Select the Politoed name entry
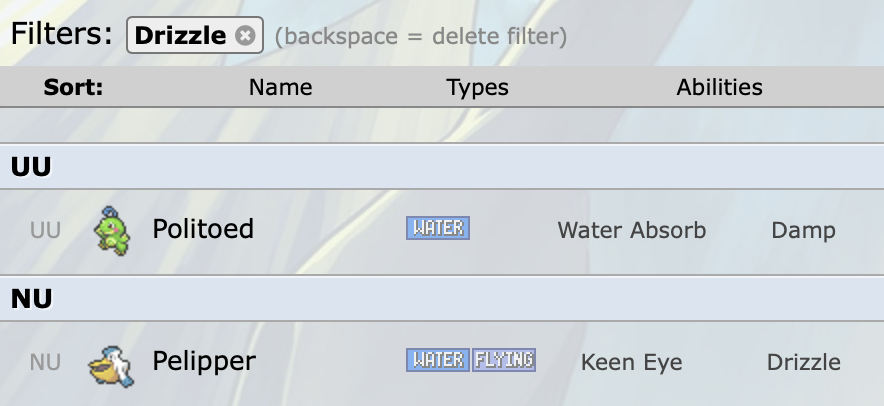The image size is (884, 406). point(203,229)
